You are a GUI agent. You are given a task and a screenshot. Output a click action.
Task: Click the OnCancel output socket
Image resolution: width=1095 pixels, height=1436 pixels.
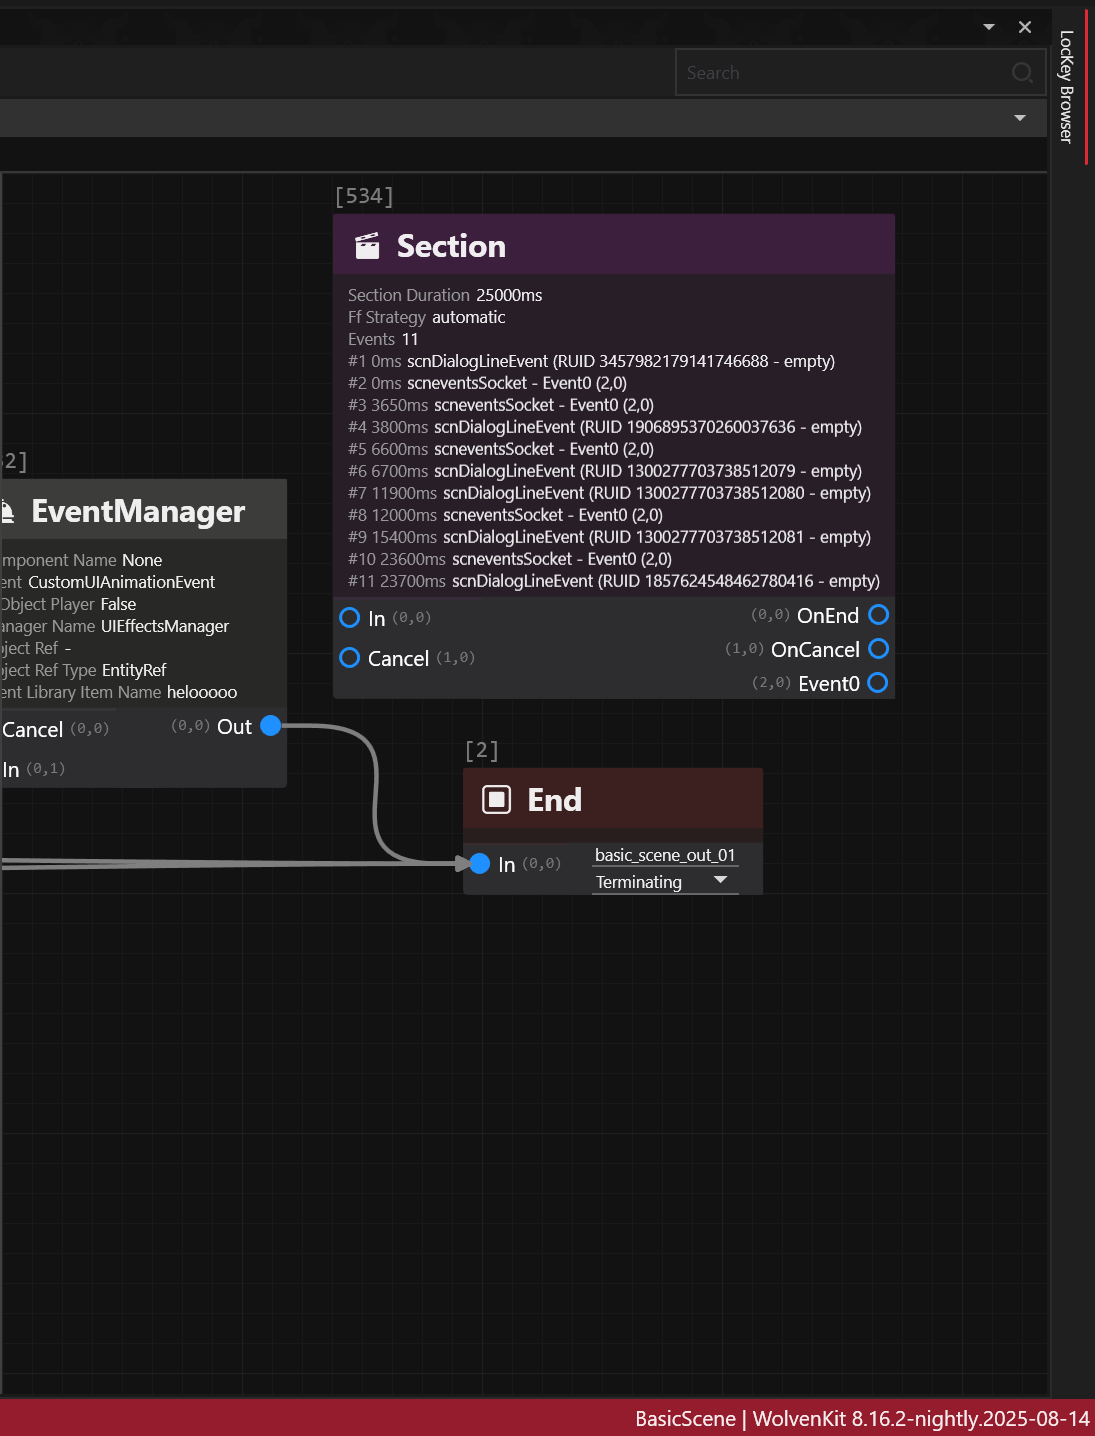pyautogui.click(x=878, y=649)
